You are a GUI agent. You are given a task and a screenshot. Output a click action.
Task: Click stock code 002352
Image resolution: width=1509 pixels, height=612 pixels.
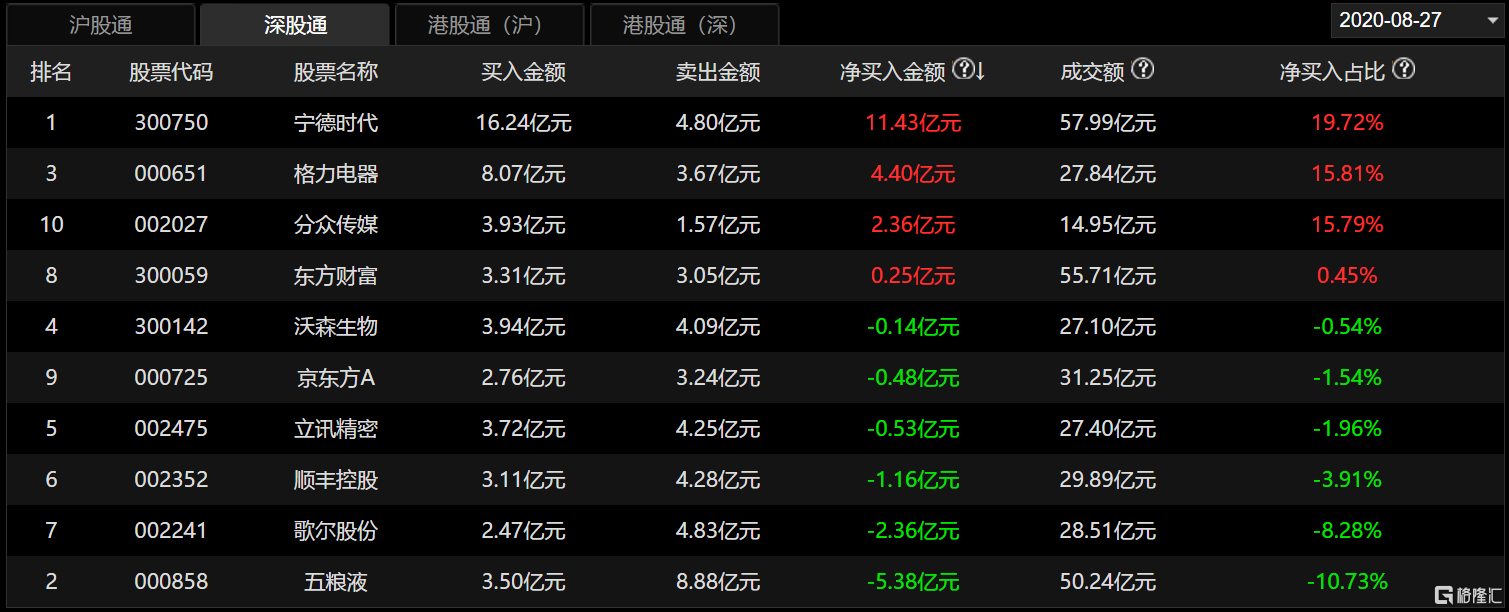coord(171,480)
